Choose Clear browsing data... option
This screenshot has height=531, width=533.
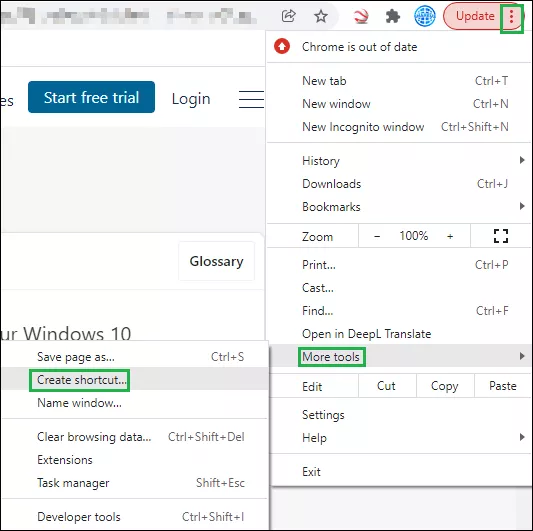click(x=135, y=437)
